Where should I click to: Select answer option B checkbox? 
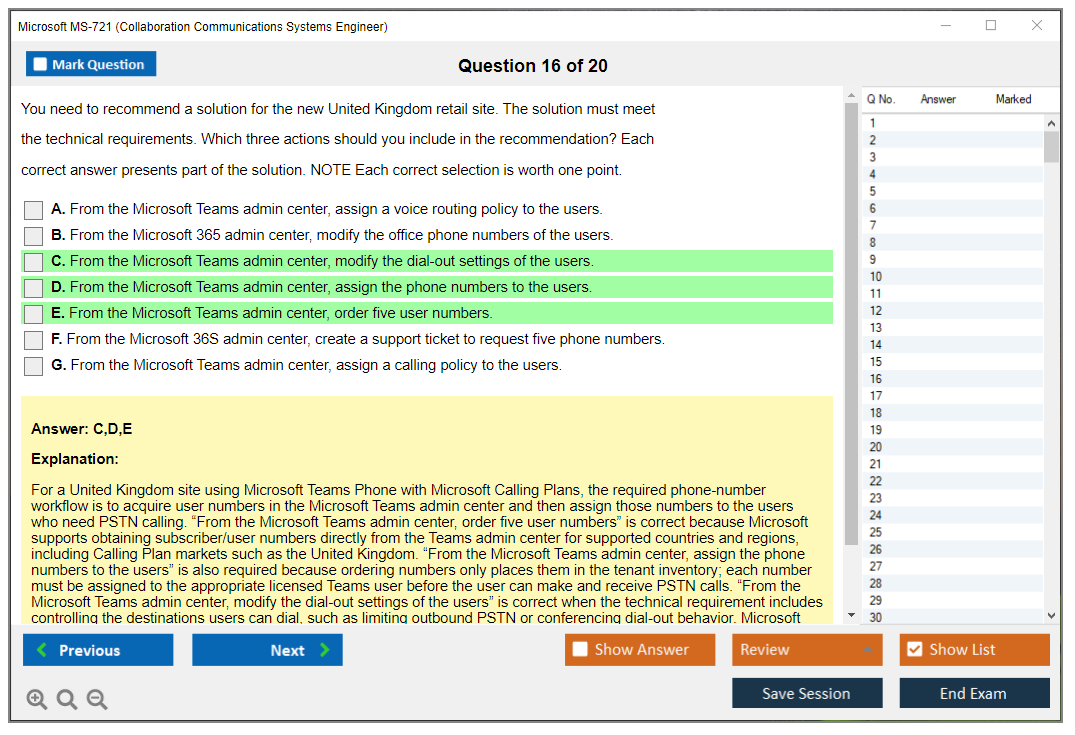pyautogui.click(x=33, y=236)
